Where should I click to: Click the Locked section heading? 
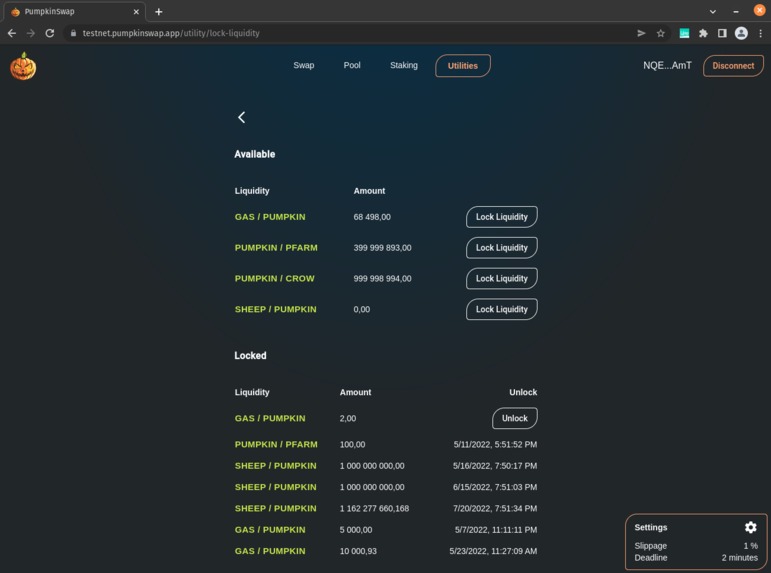(x=250, y=356)
